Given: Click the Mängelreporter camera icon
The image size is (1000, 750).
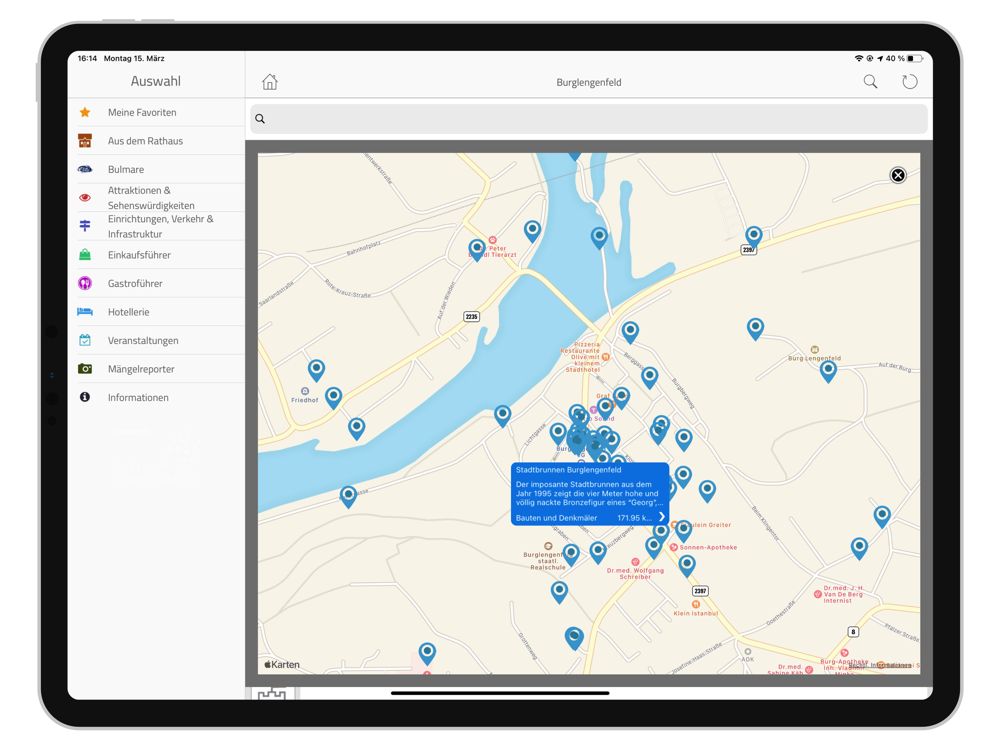Looking at the screenshot, I should click(85, 369).
